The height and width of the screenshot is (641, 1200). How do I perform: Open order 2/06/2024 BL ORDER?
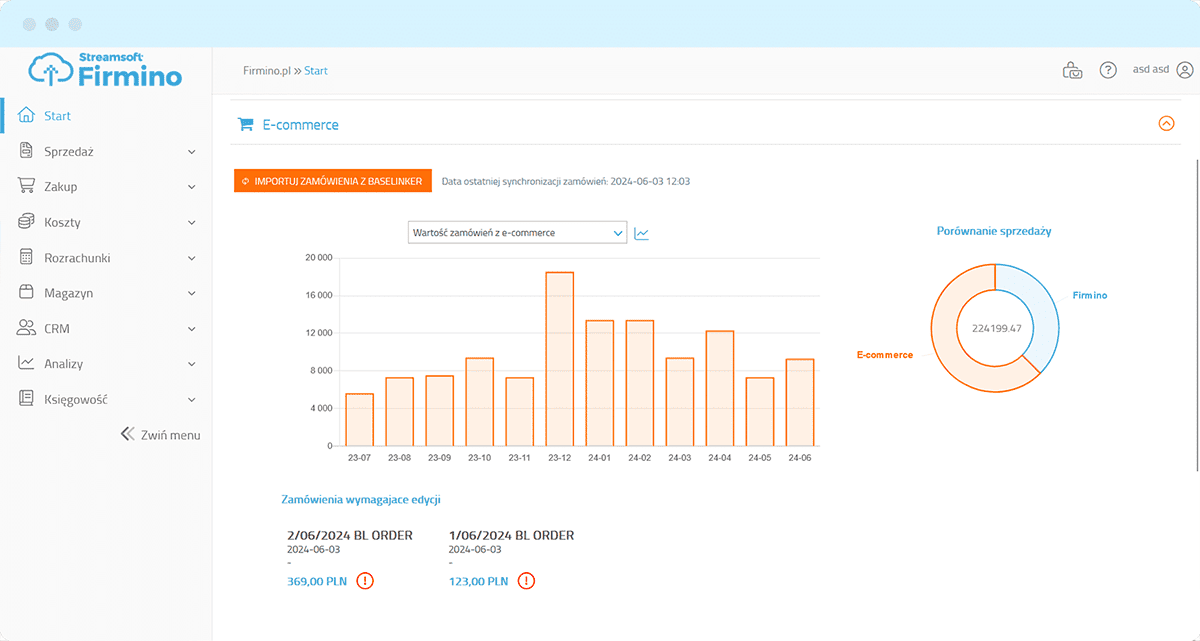click(349, 535)
